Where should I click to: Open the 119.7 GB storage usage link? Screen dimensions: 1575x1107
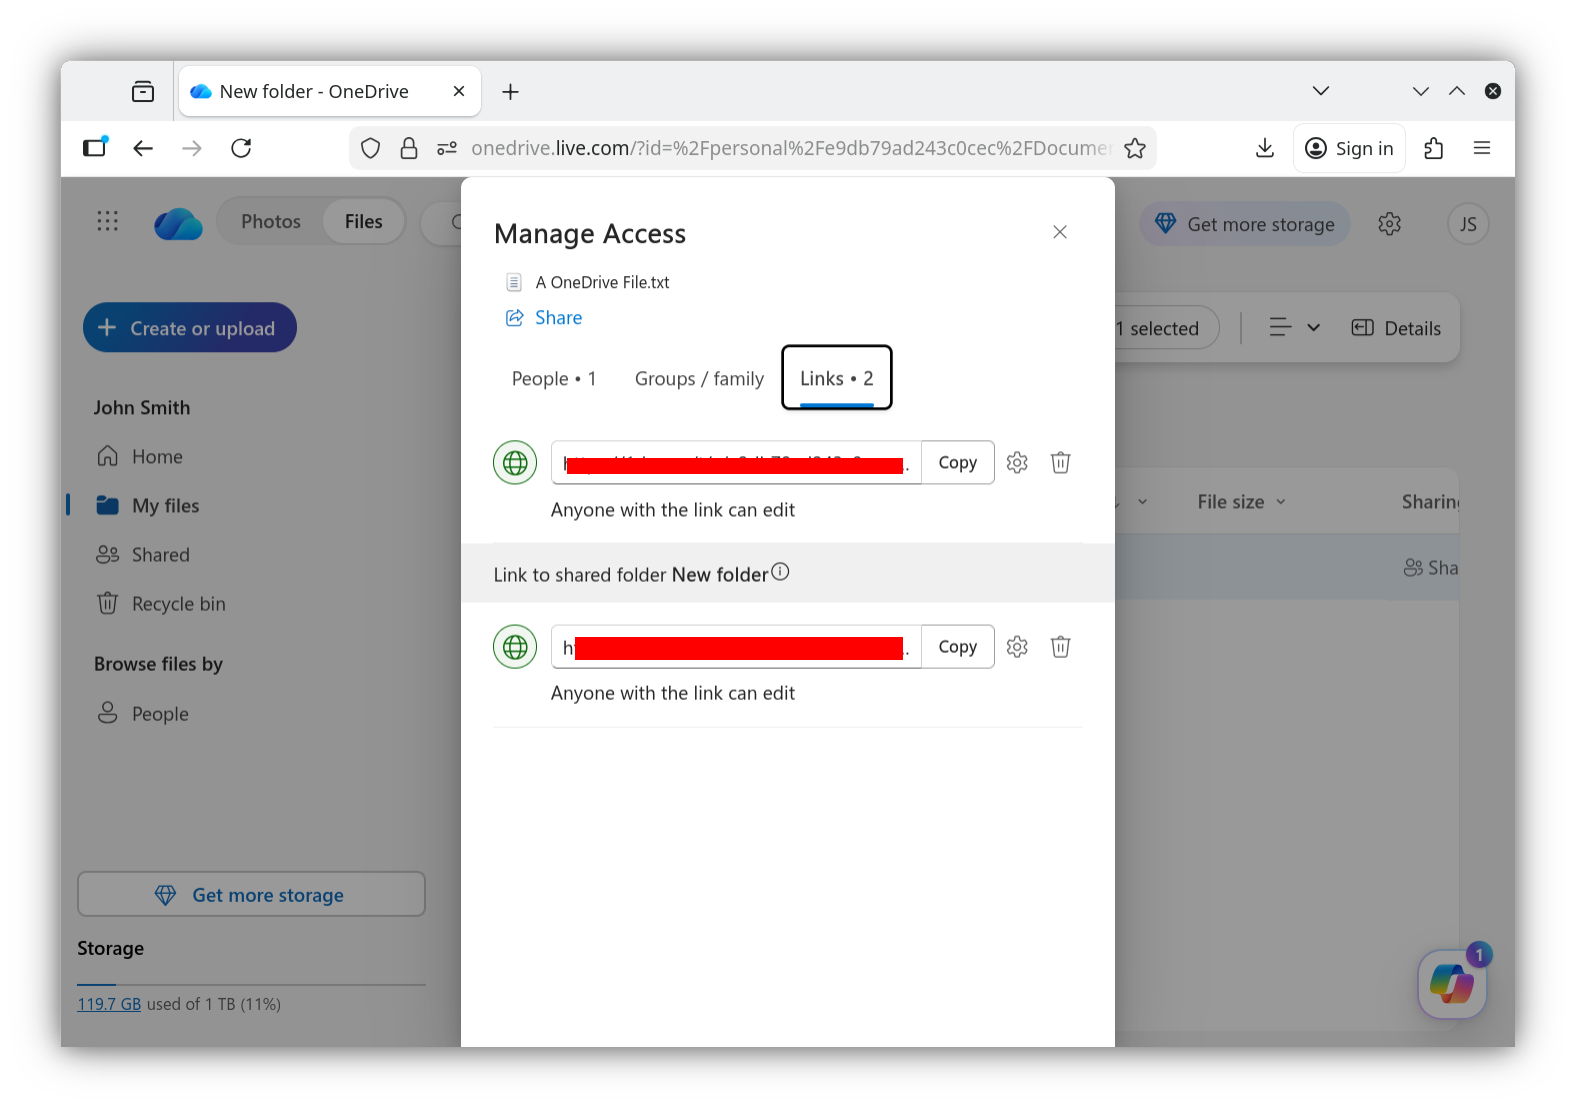[109, 1004]
